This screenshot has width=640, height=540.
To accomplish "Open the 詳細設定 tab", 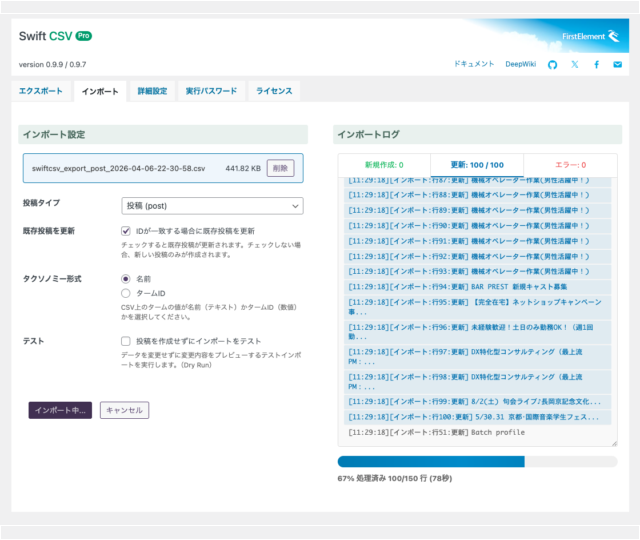I will coord(152,91).
